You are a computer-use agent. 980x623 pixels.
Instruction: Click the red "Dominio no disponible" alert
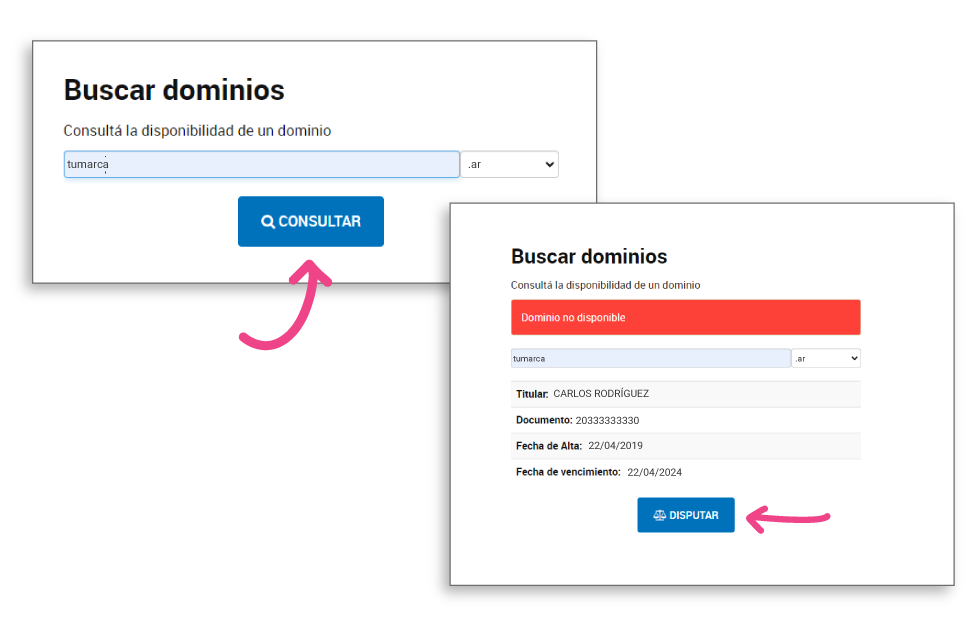(685, 317)
